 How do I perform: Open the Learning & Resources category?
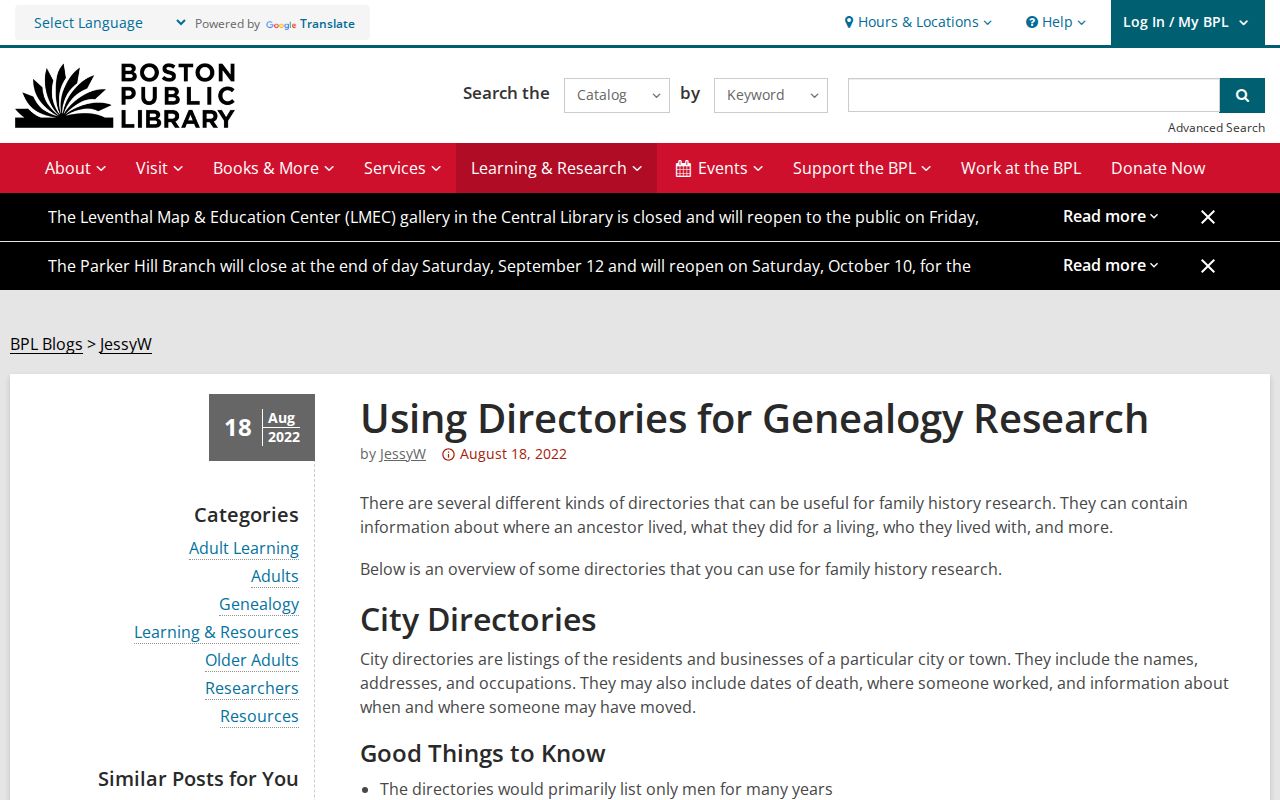pos(216,632)
